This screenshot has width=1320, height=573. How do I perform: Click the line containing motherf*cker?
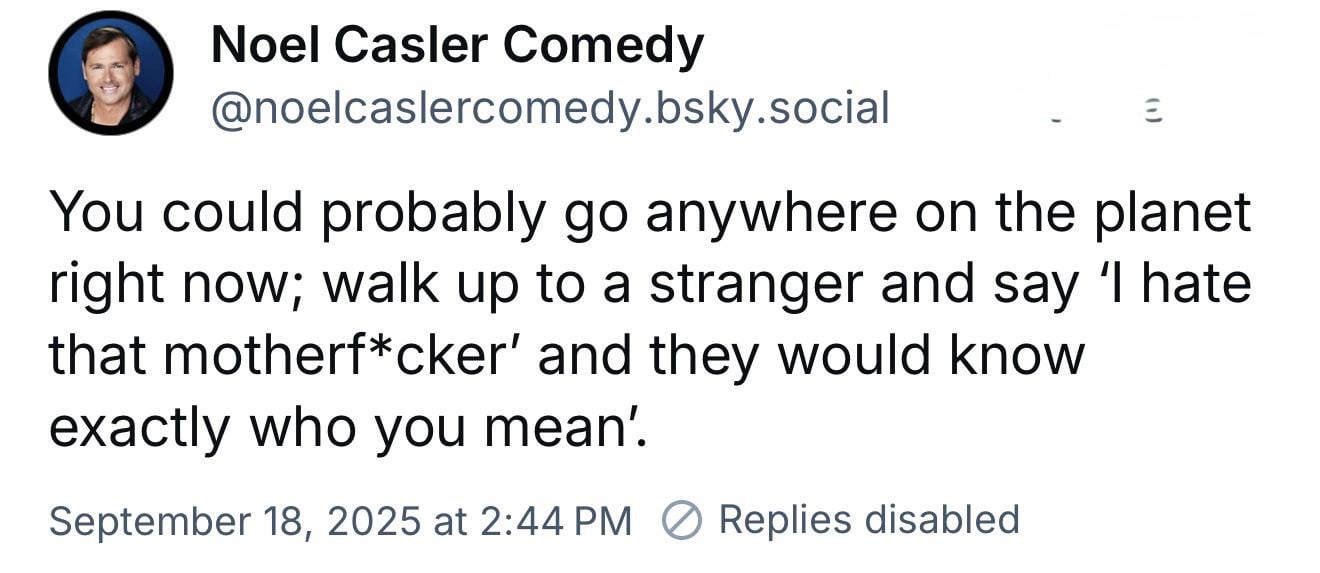pyautogui.click(x=567, y=356)
